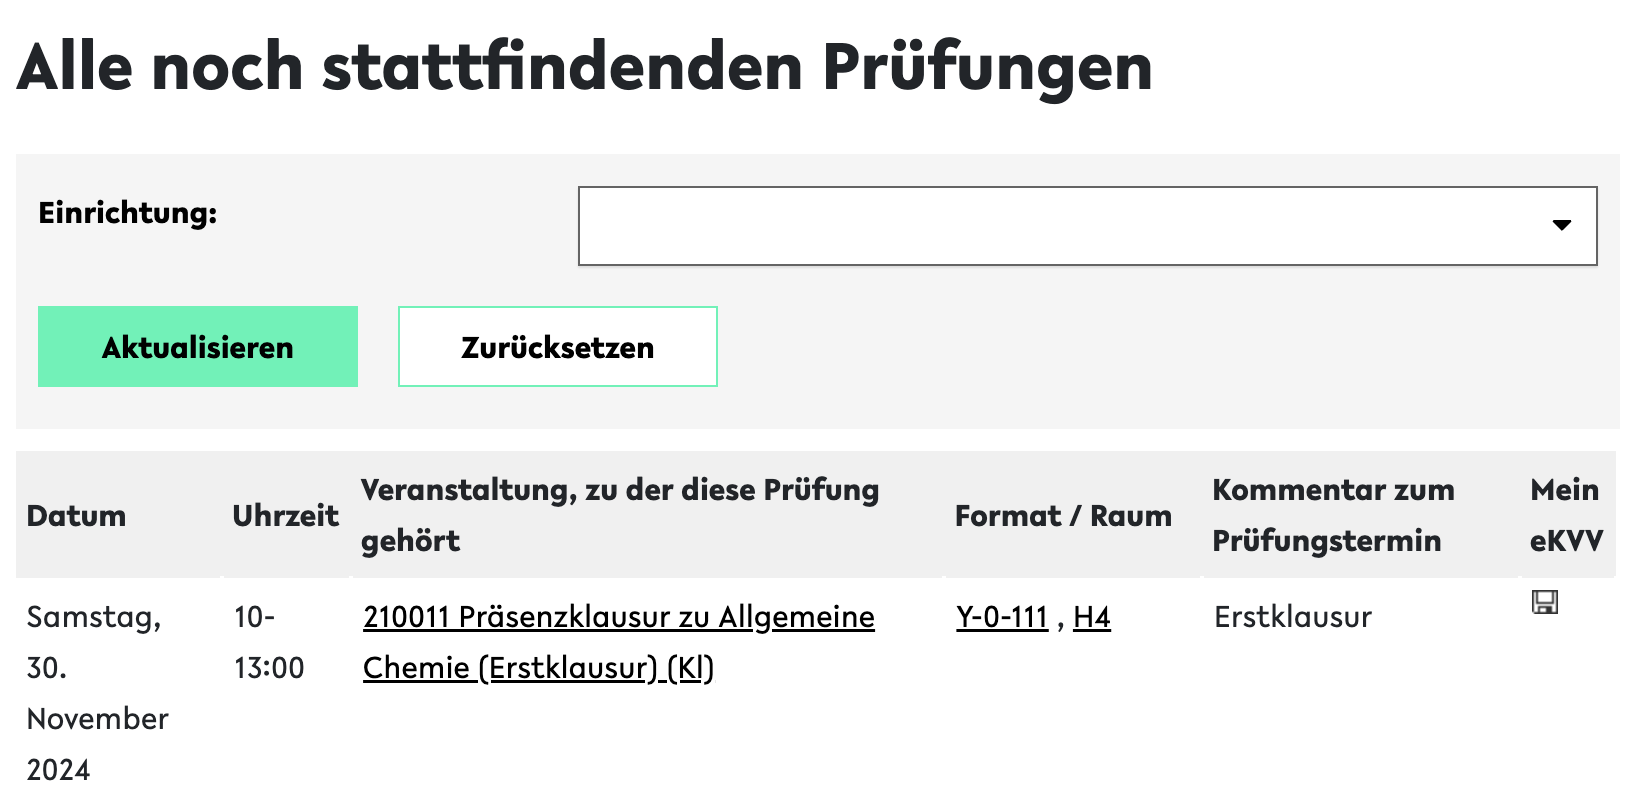Viewport: 1644px width, 804px height.
Task: Click the page heading Alle noch stattfindenden Prüfungen
Action: click(584, 67)
